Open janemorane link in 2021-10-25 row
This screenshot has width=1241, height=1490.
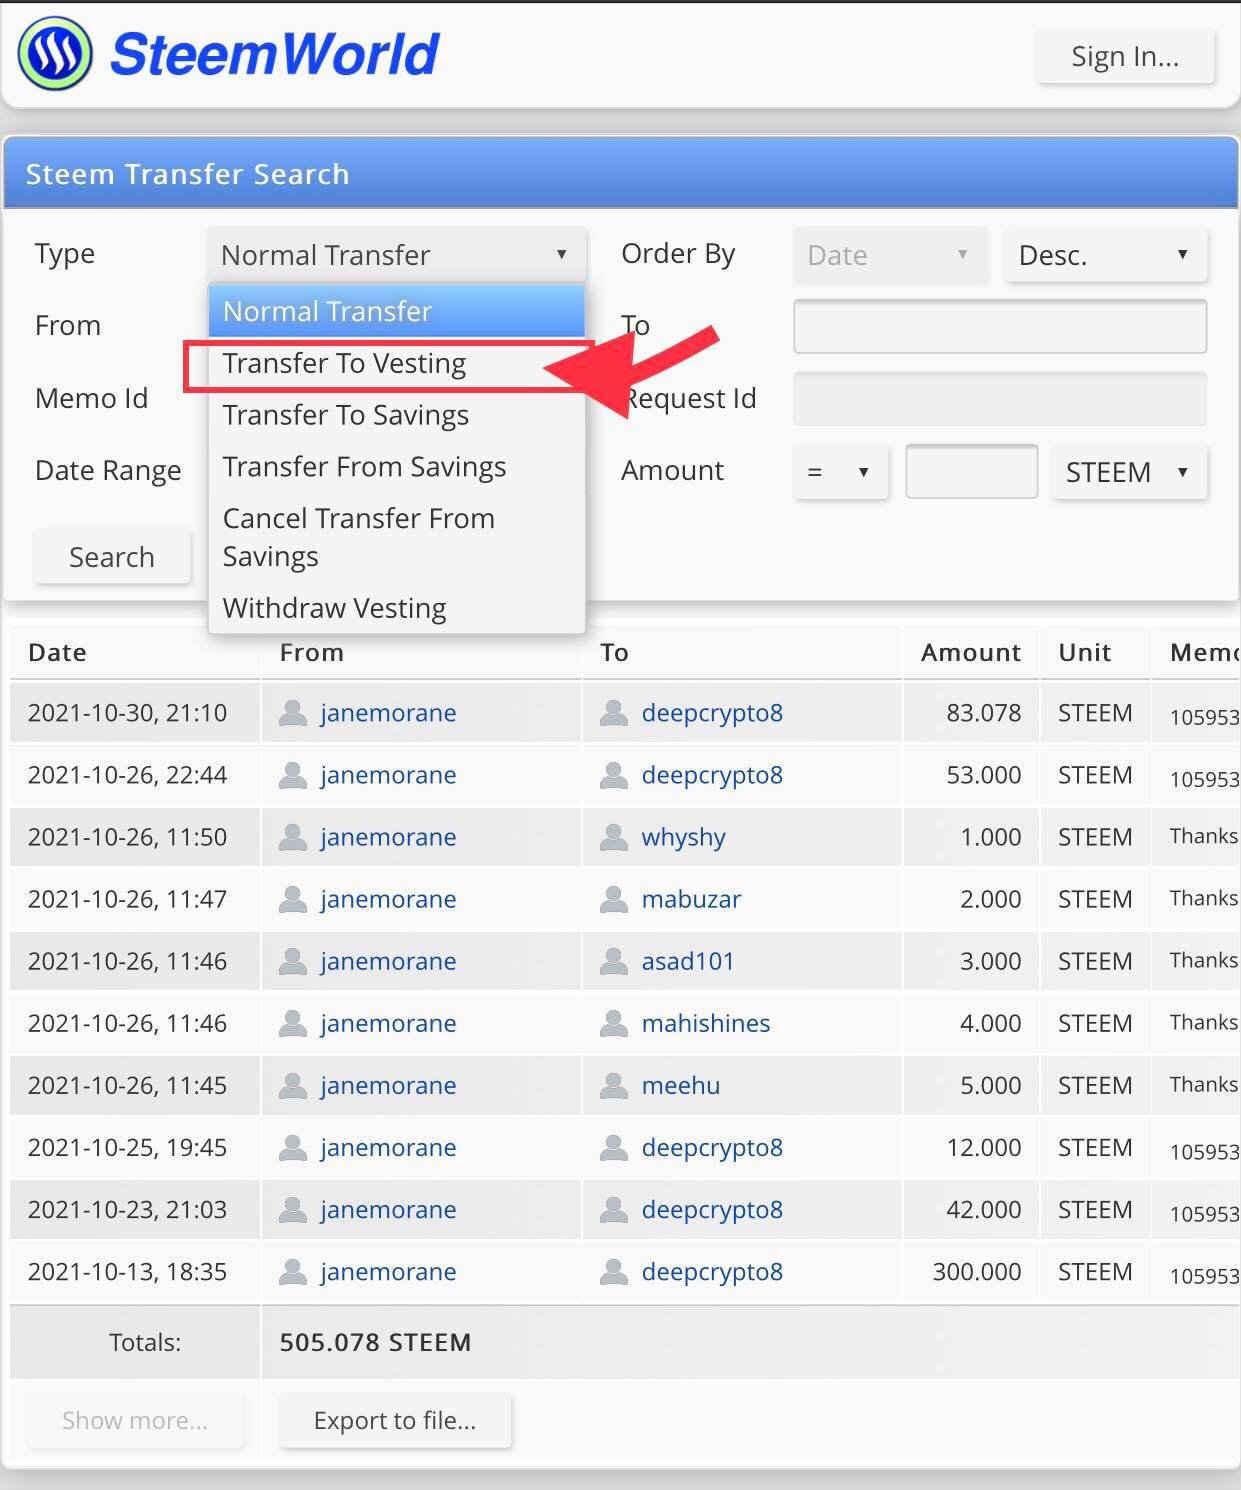[x=388, y=1147]
